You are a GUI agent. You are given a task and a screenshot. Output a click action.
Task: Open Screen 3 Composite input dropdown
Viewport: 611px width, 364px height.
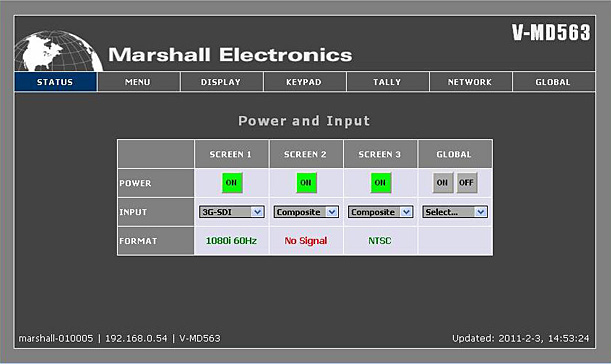(380, 212)
